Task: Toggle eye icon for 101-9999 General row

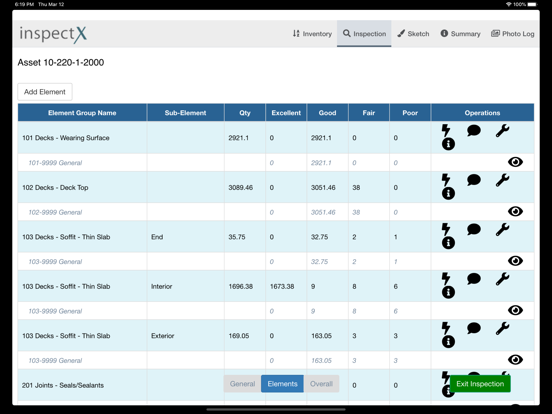Action: pos(515,162)
